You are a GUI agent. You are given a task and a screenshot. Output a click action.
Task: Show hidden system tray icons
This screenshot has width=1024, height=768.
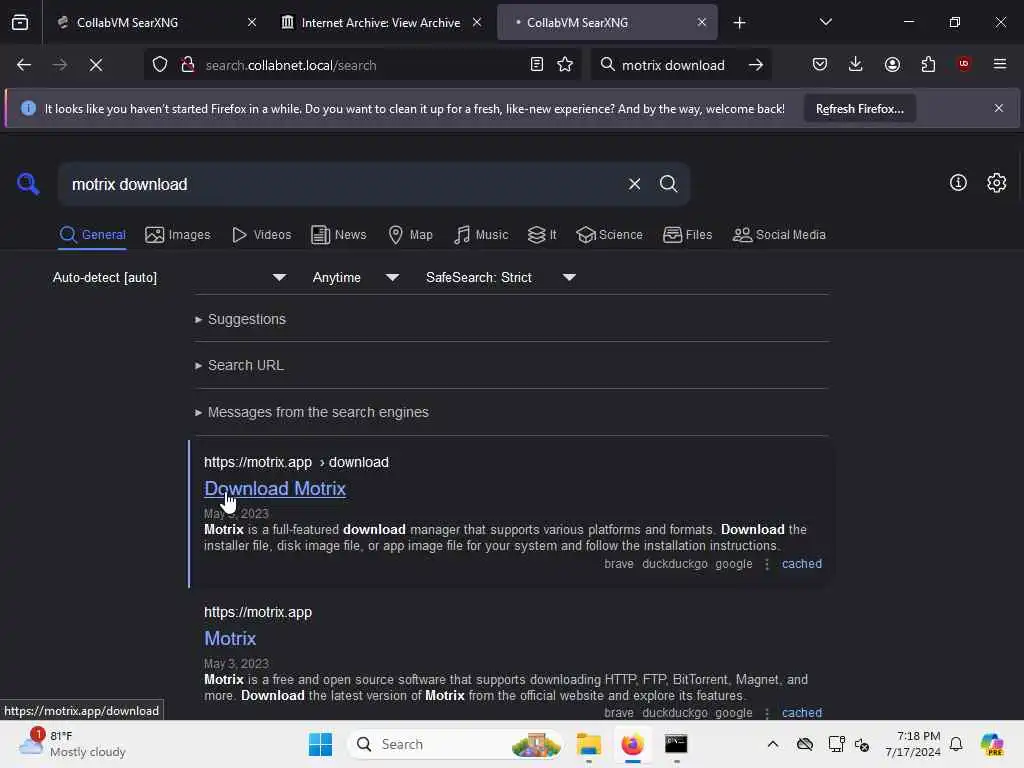(773, 744)
